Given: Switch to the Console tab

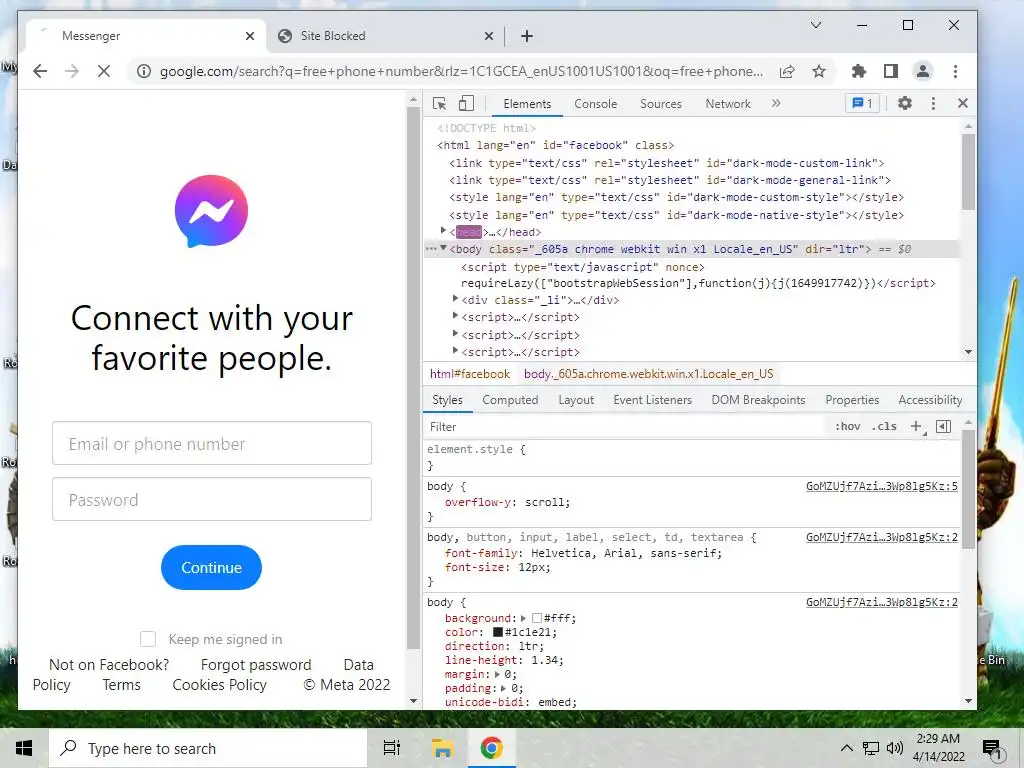Looking at the screenshot, I should pyautogui.click(x=596, y=104).
